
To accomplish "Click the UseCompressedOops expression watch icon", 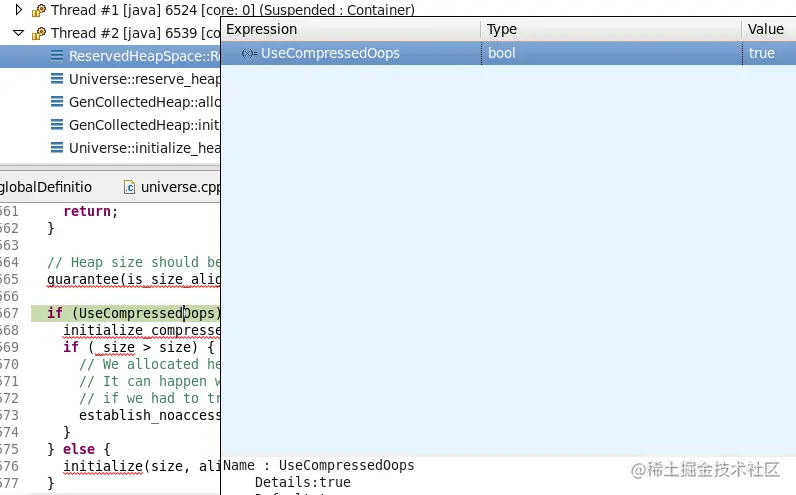I will 249,53.
